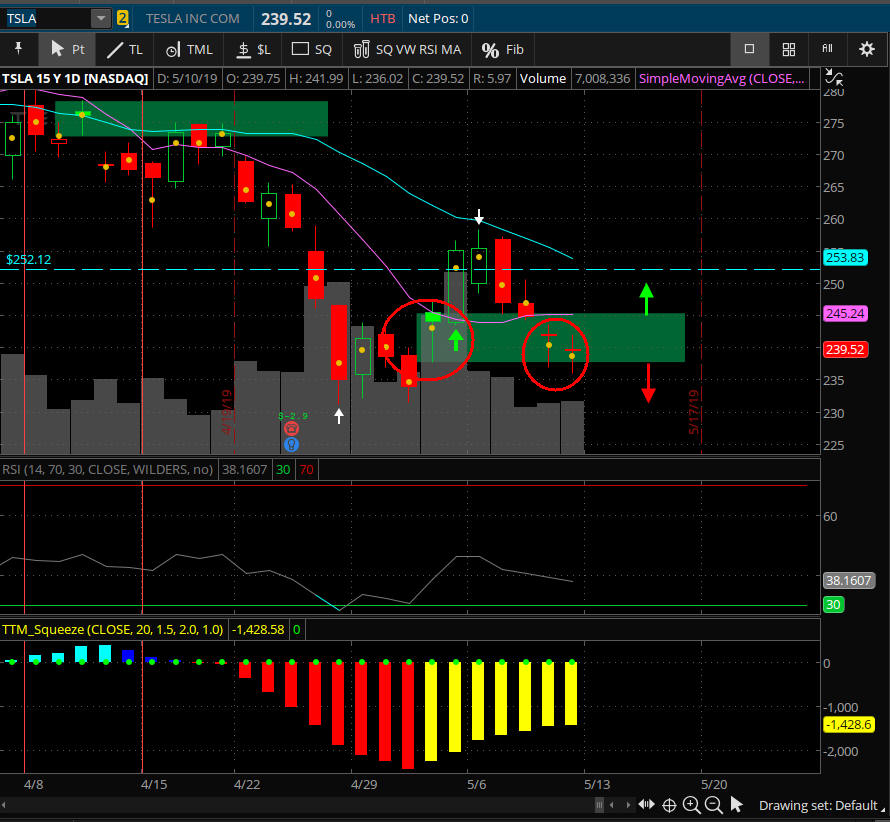Screen dimensions: 890x822
Task: Click the TTM_Squeeze study title
Action: coord(112,630)
